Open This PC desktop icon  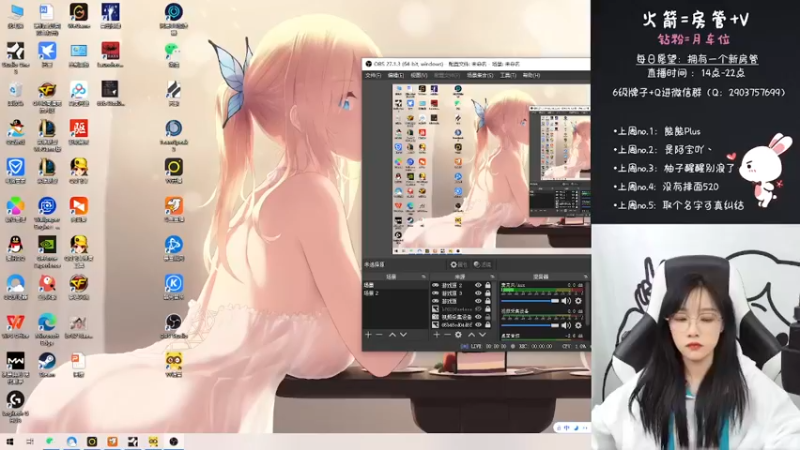15,16
